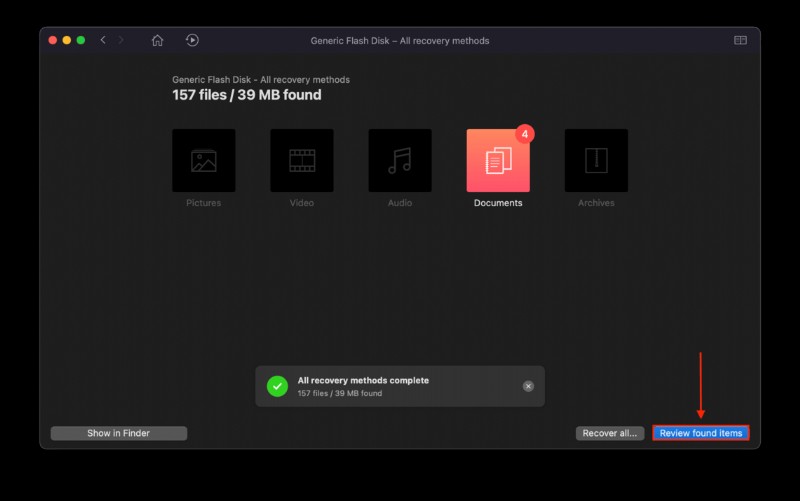Click the Audio label text
Screen dimensions: 800x501
click(x=400, y=203)
